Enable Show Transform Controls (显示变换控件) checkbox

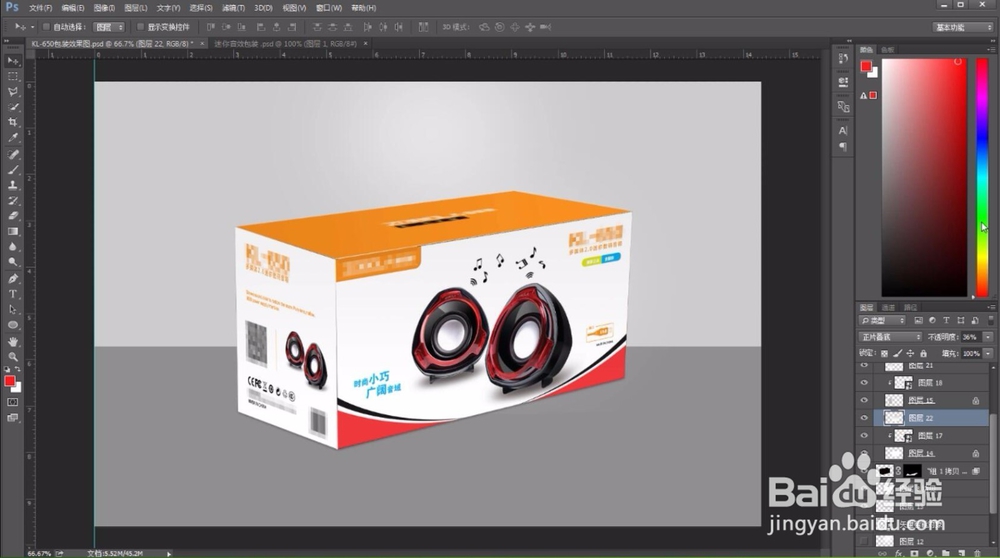[140, 27]
